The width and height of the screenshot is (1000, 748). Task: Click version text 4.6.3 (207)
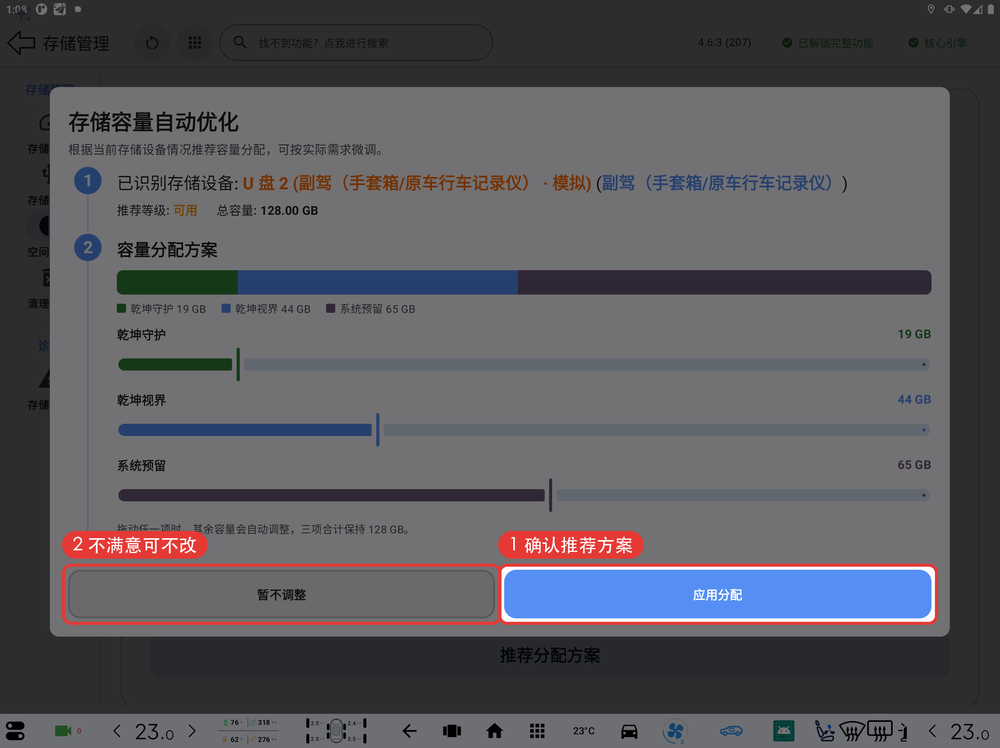[724, 43]
